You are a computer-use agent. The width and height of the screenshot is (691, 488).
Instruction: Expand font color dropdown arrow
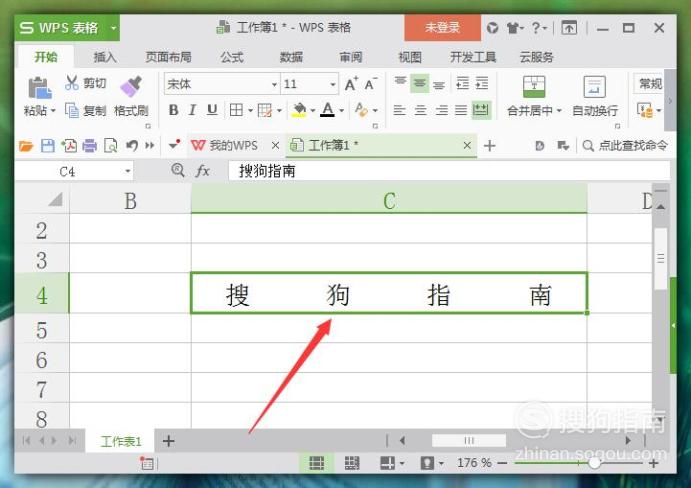342,110
